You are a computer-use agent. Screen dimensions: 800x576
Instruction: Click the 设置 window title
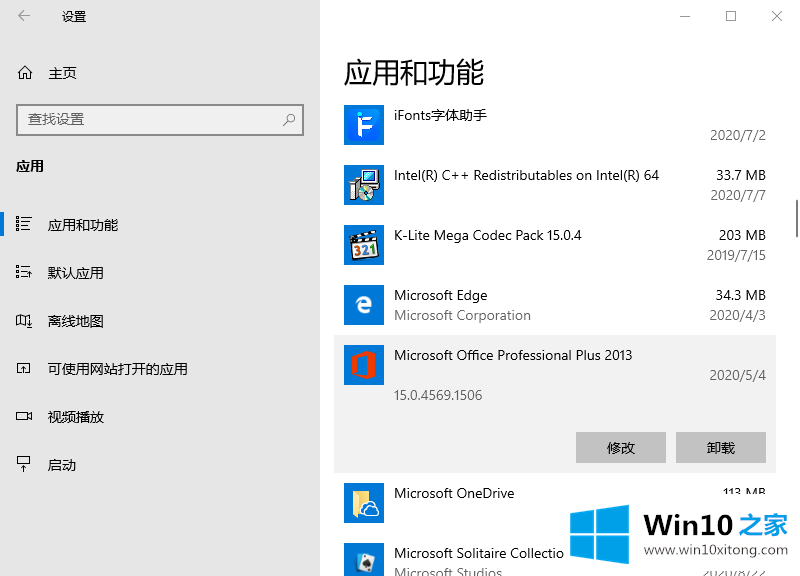[74, 17]
